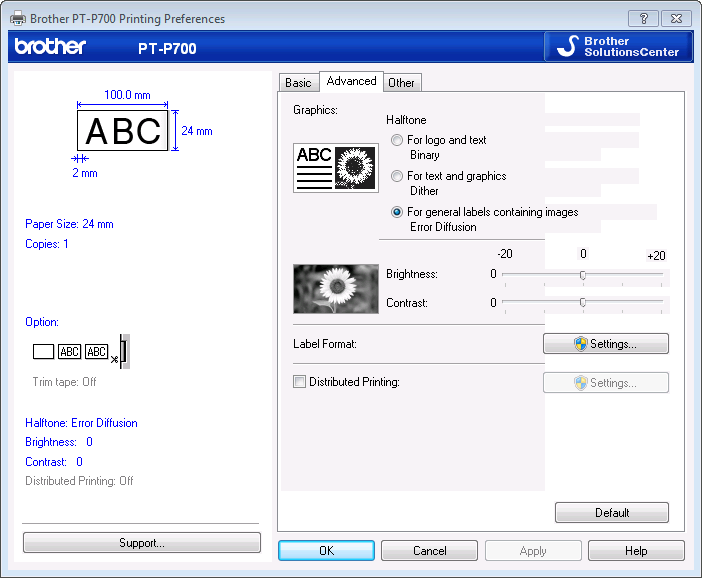Screen dimensions: 702x578
Task: Click the Brightness slider handle
Action: 583,275
